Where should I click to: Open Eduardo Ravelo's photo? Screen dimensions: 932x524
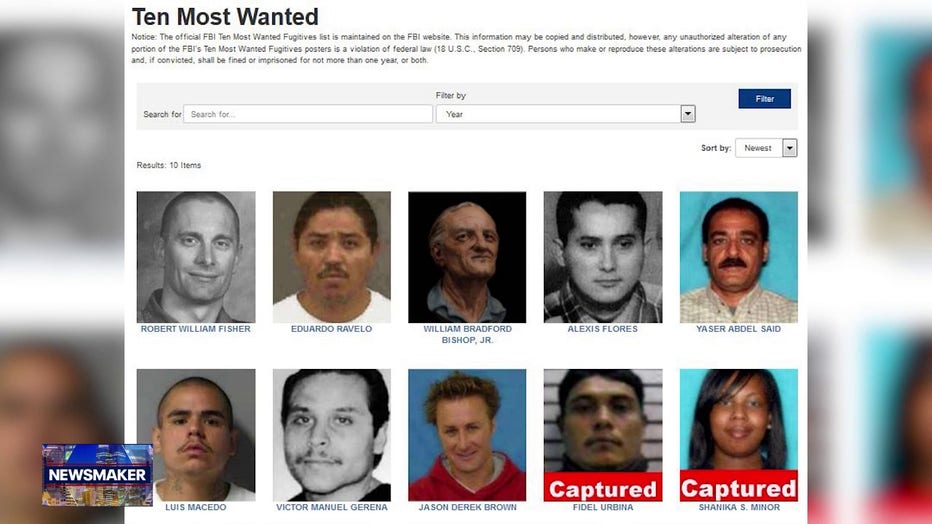332,257
